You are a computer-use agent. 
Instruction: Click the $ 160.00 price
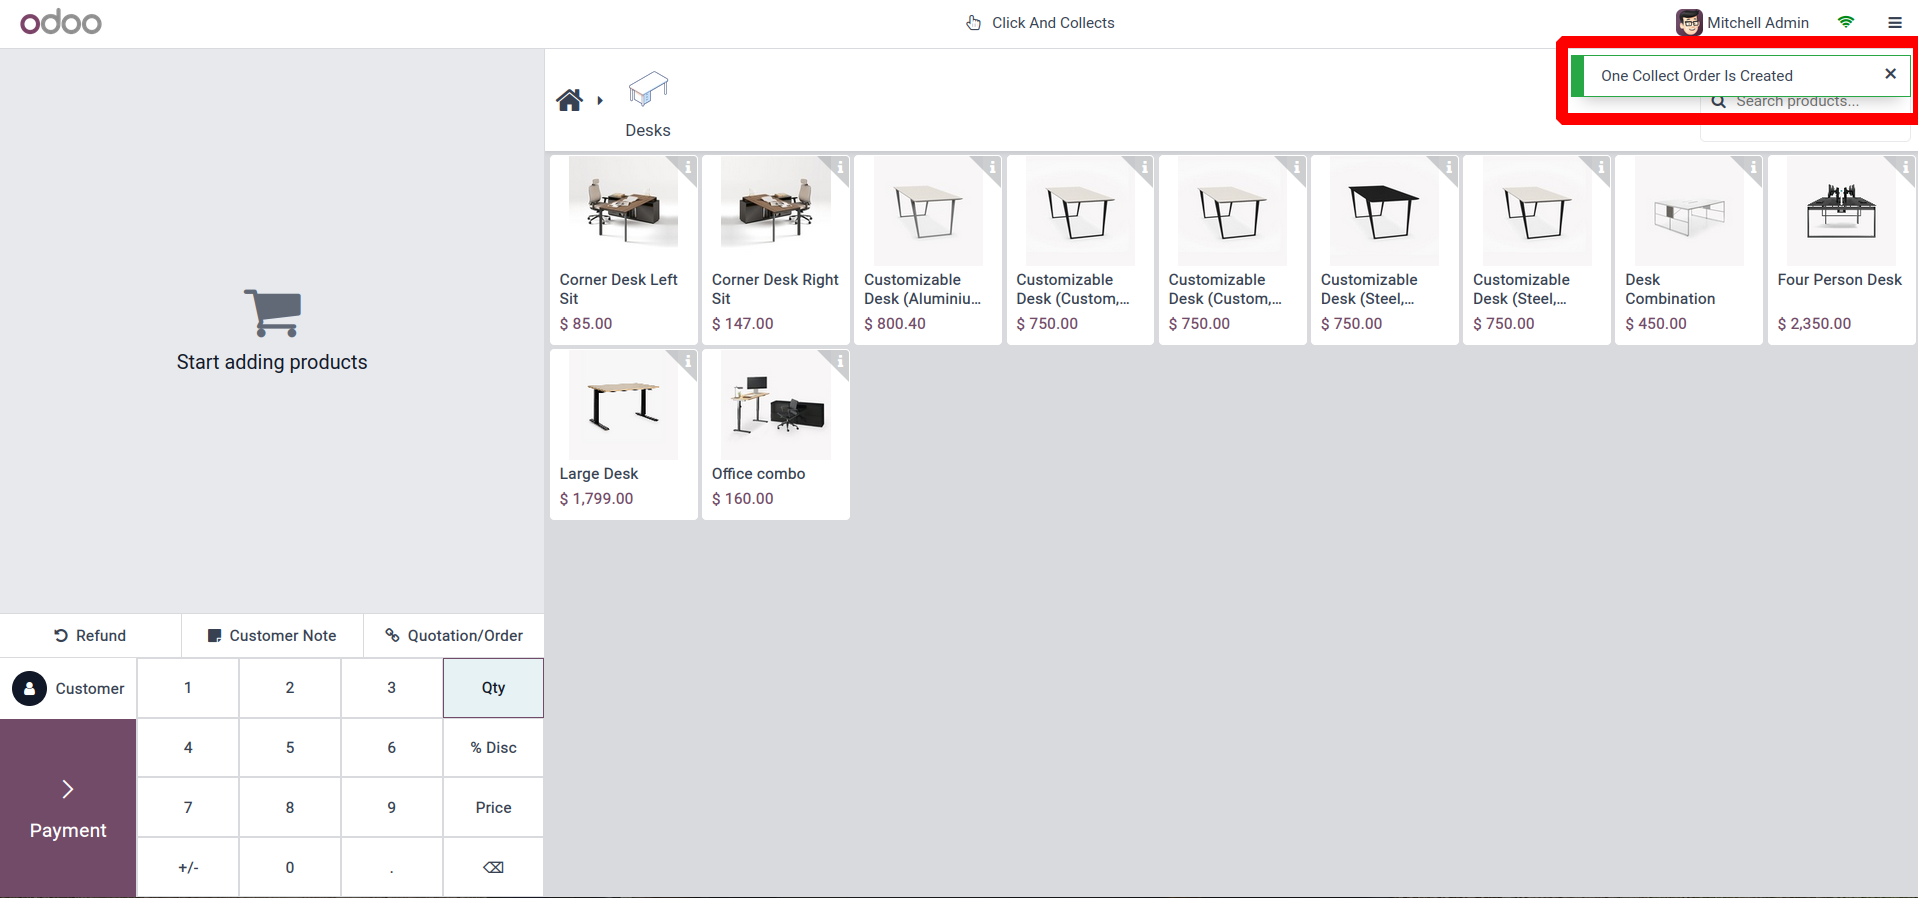[x=742, y=499]
